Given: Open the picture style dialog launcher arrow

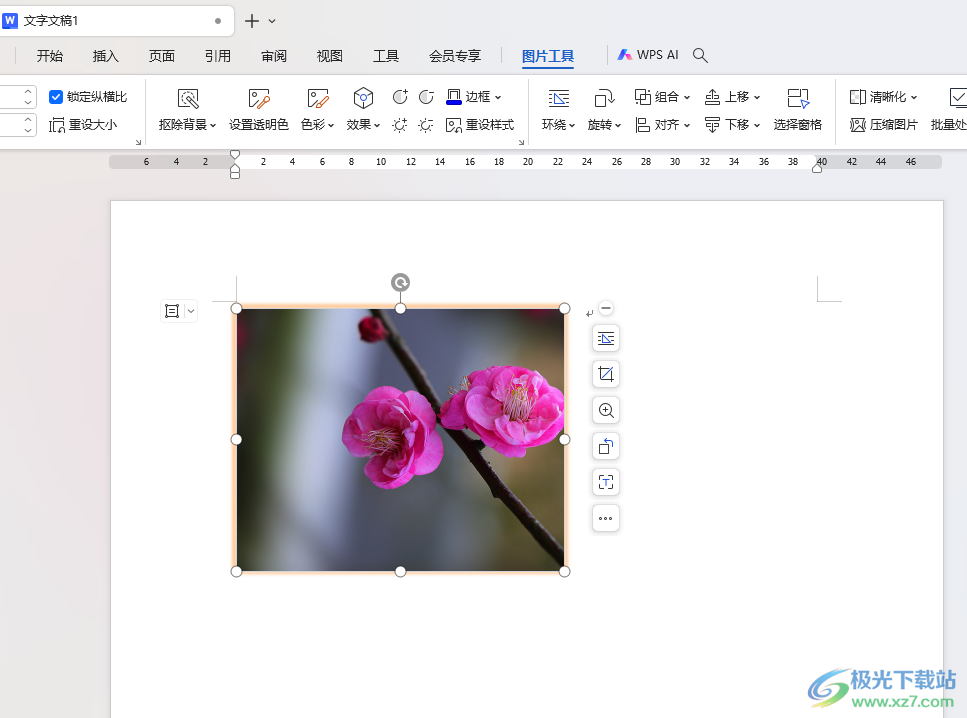Looking at the screenshot, I should pyautogui.click(x=521, y=142).
